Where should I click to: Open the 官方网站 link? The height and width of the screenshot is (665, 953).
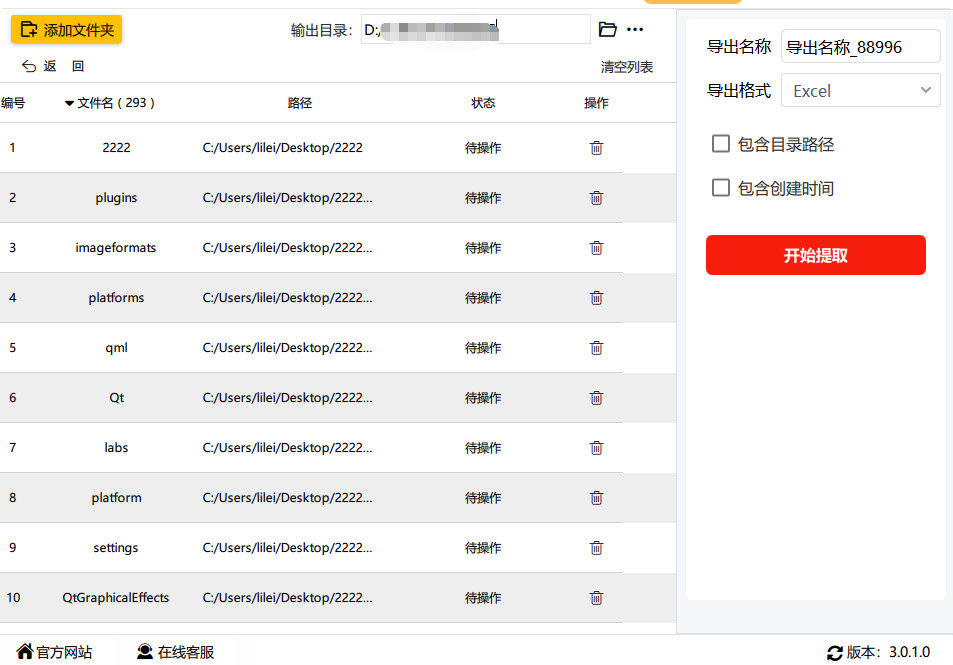(x=64, y=652)
